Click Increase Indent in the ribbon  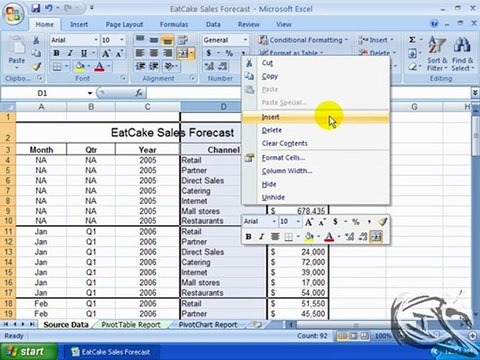(154, 67)
